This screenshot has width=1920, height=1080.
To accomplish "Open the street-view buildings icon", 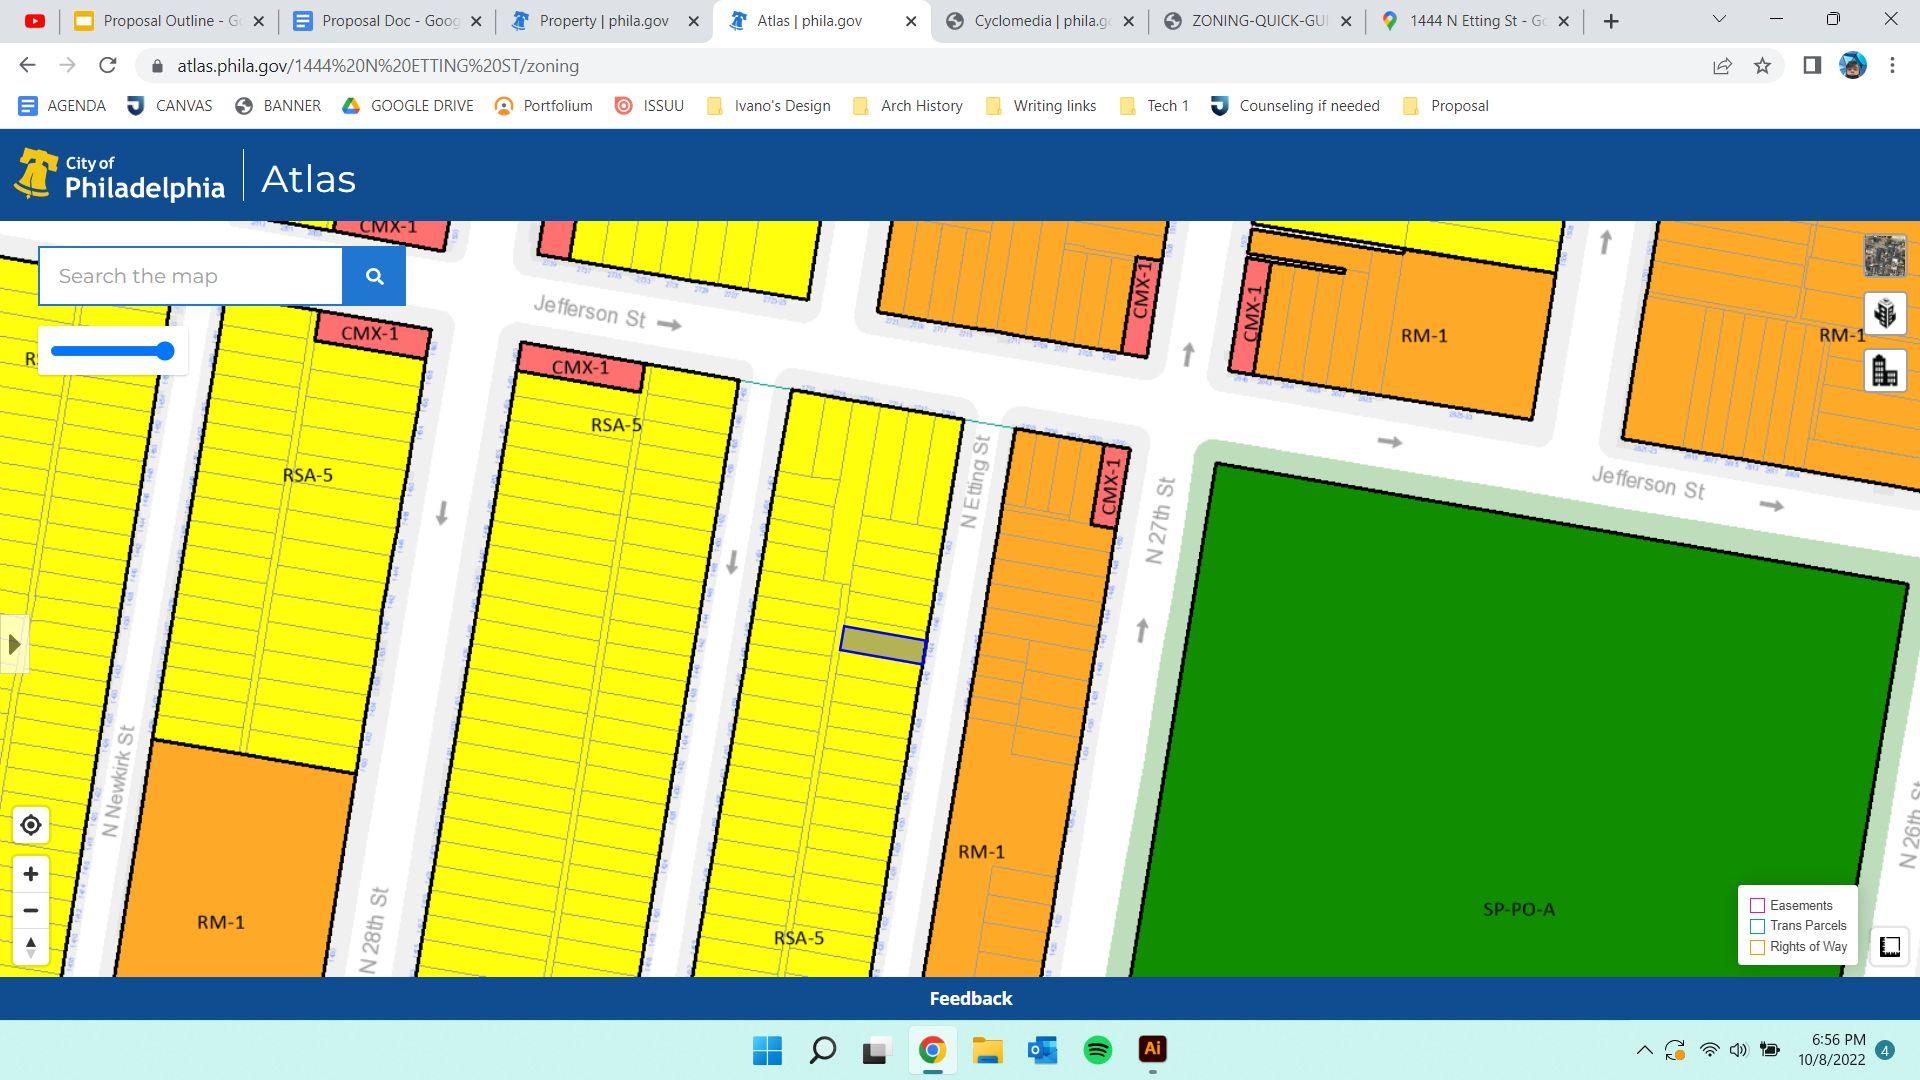I will coord(1884,372).
